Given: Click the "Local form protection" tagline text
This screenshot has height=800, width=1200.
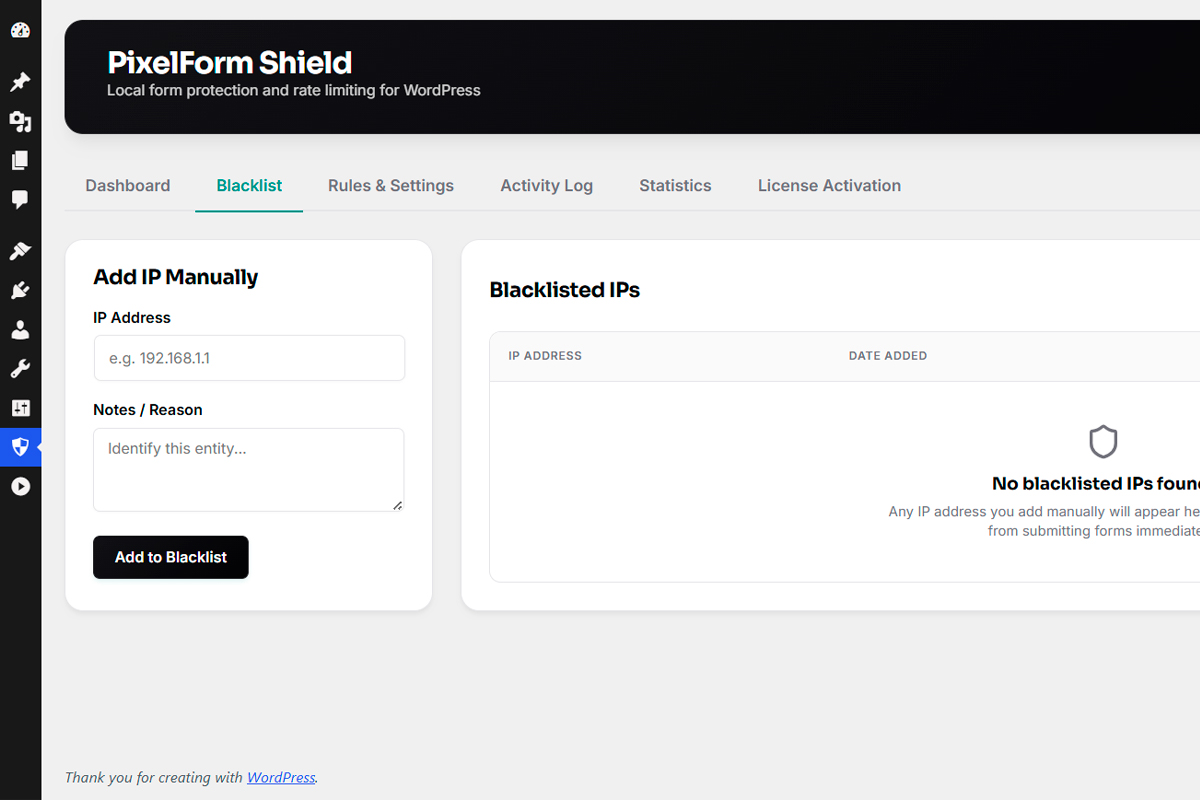Looking at the screenshot, I should pyautogui.click(x=294, y=90).
